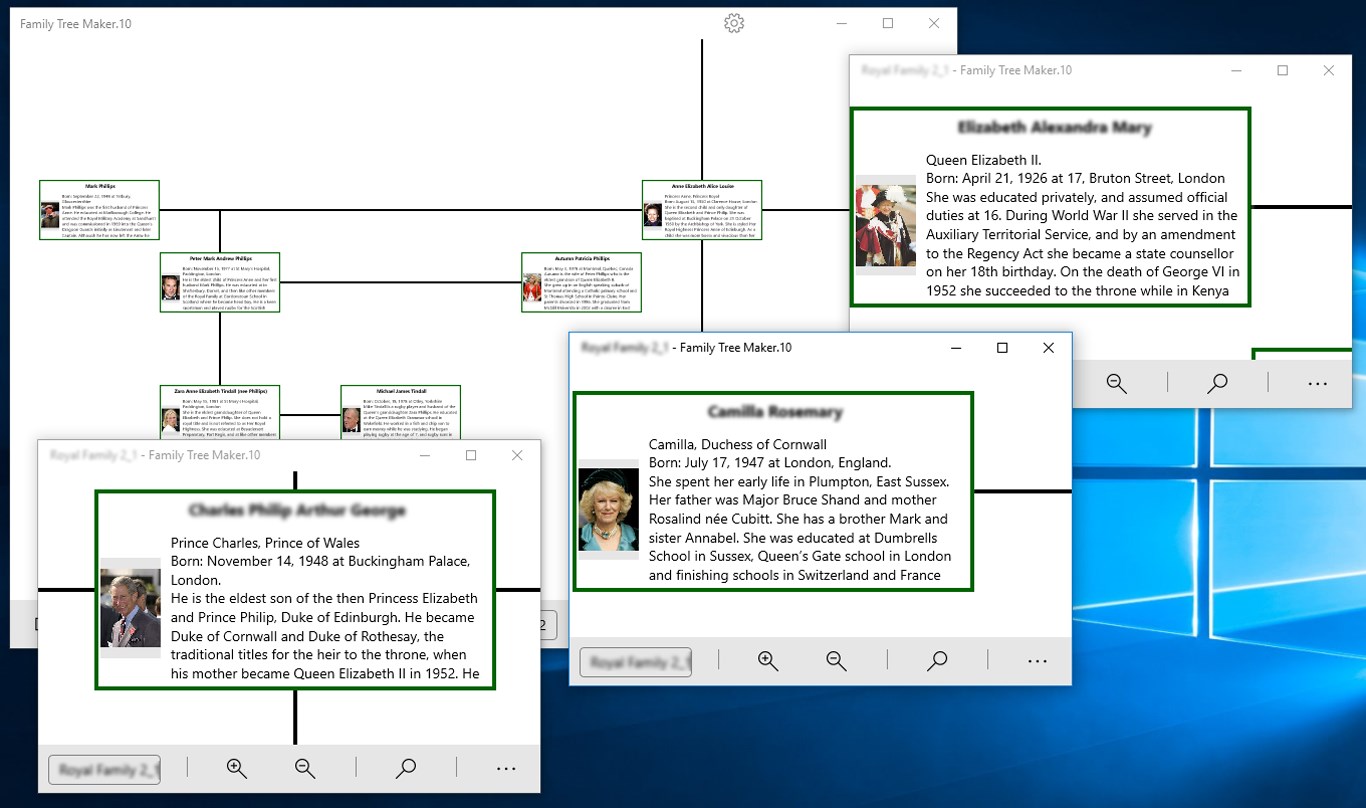Open more options ellipsis in Charles's window
Image resolution: width=1366 pixels, height=808 pixels.
tap(506, 768)
